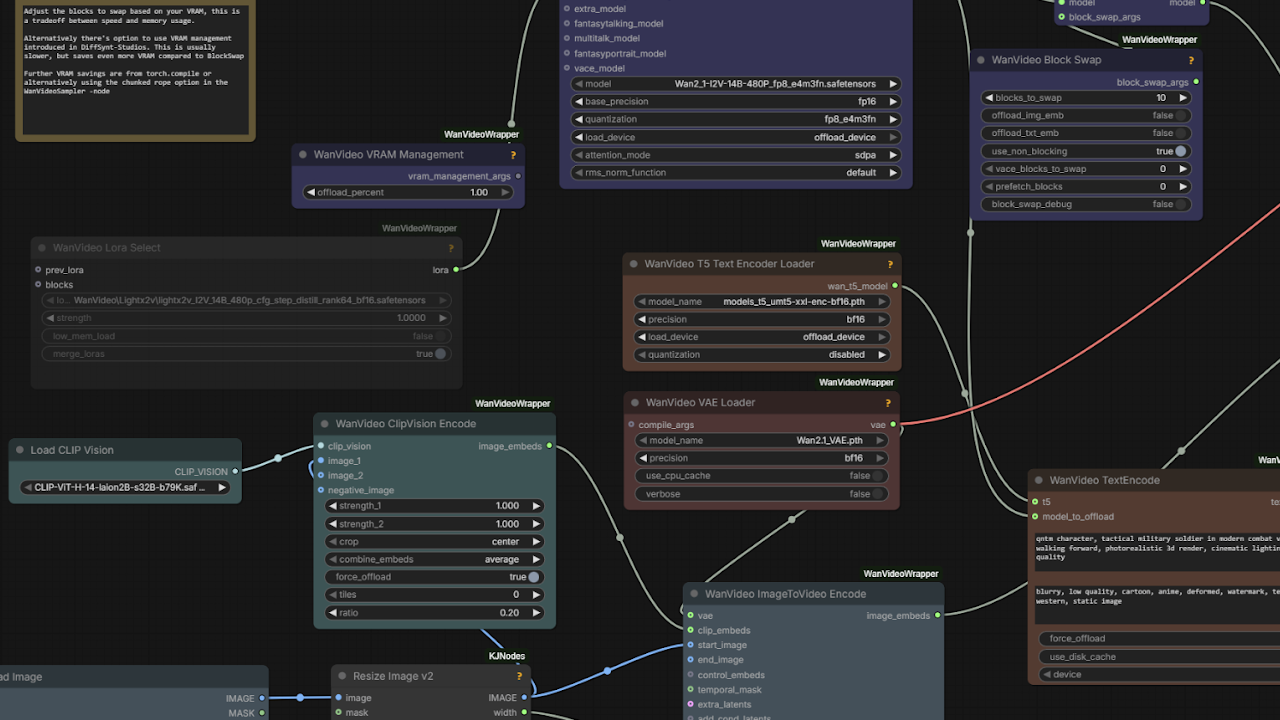
Task: Collapse the WanVideo Block Swap node
Action: click(981, 60)
